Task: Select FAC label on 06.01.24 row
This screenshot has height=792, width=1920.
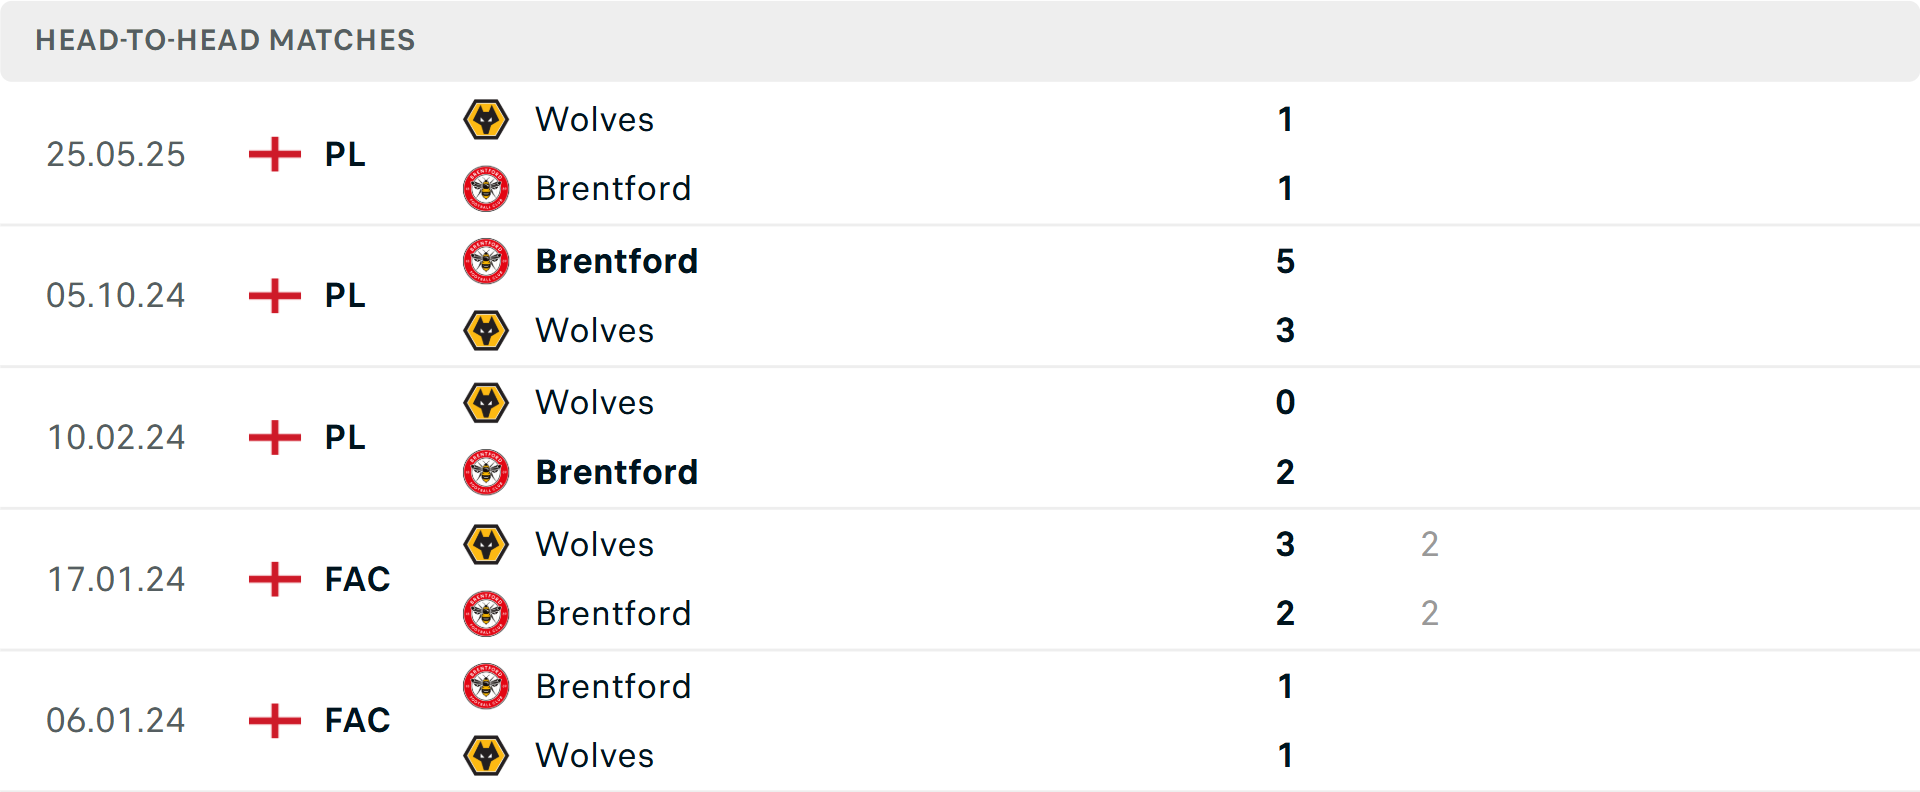Action: coord(357,721)
